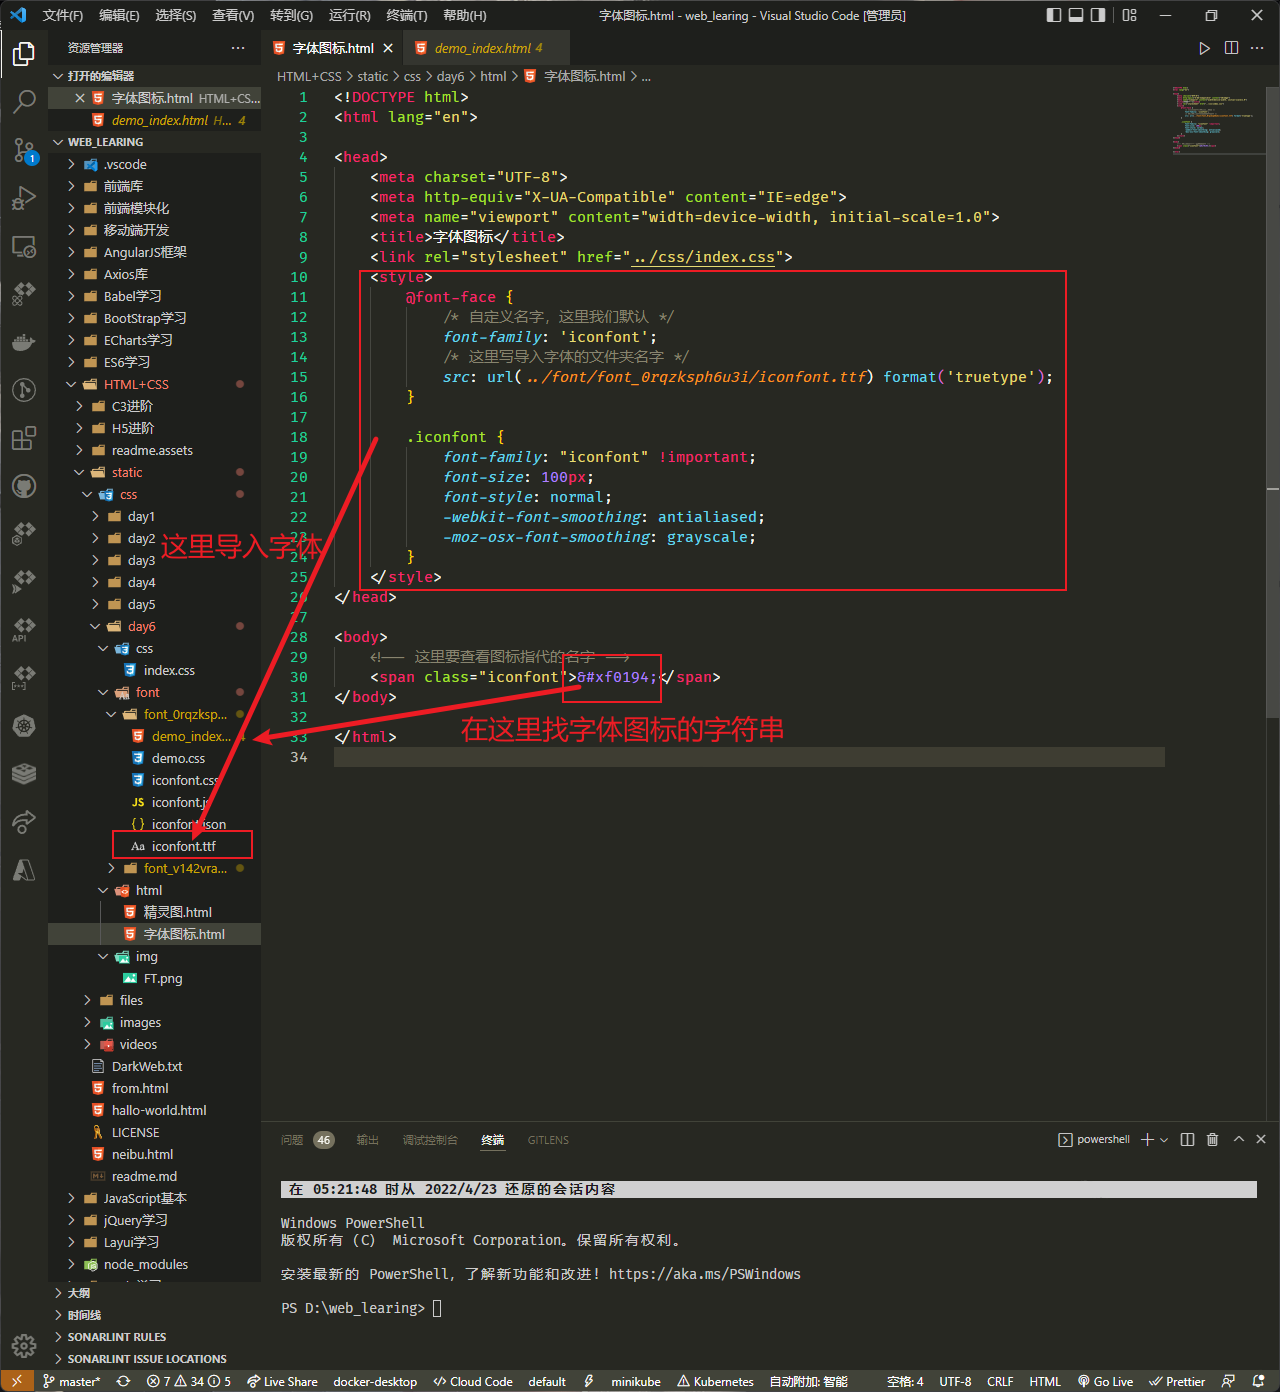Kill terminal with trash icon
1280x1392 pixels.
pos(1212,1139)
